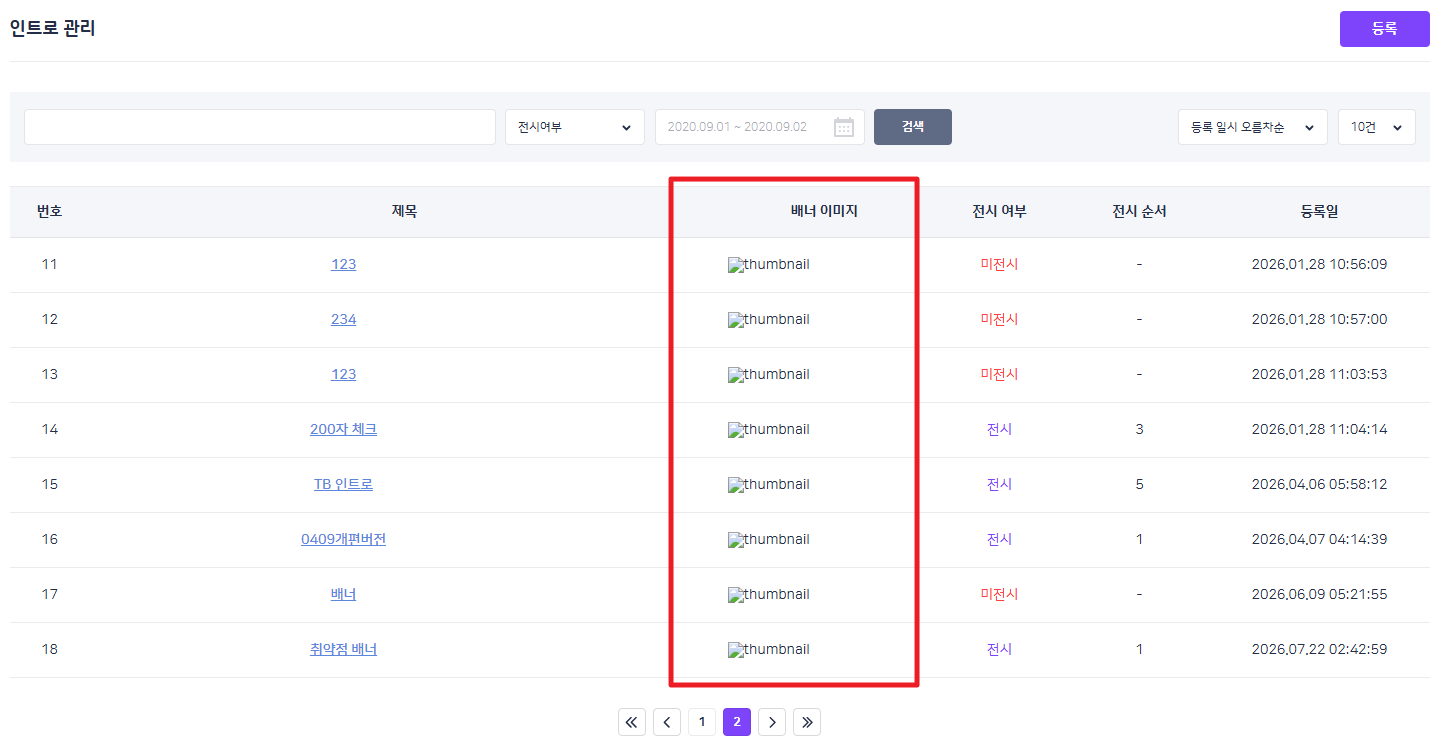Click the broken thumbnail in row 11
The height and width of the screenshot is (748, 1446).
click(769, 265)
